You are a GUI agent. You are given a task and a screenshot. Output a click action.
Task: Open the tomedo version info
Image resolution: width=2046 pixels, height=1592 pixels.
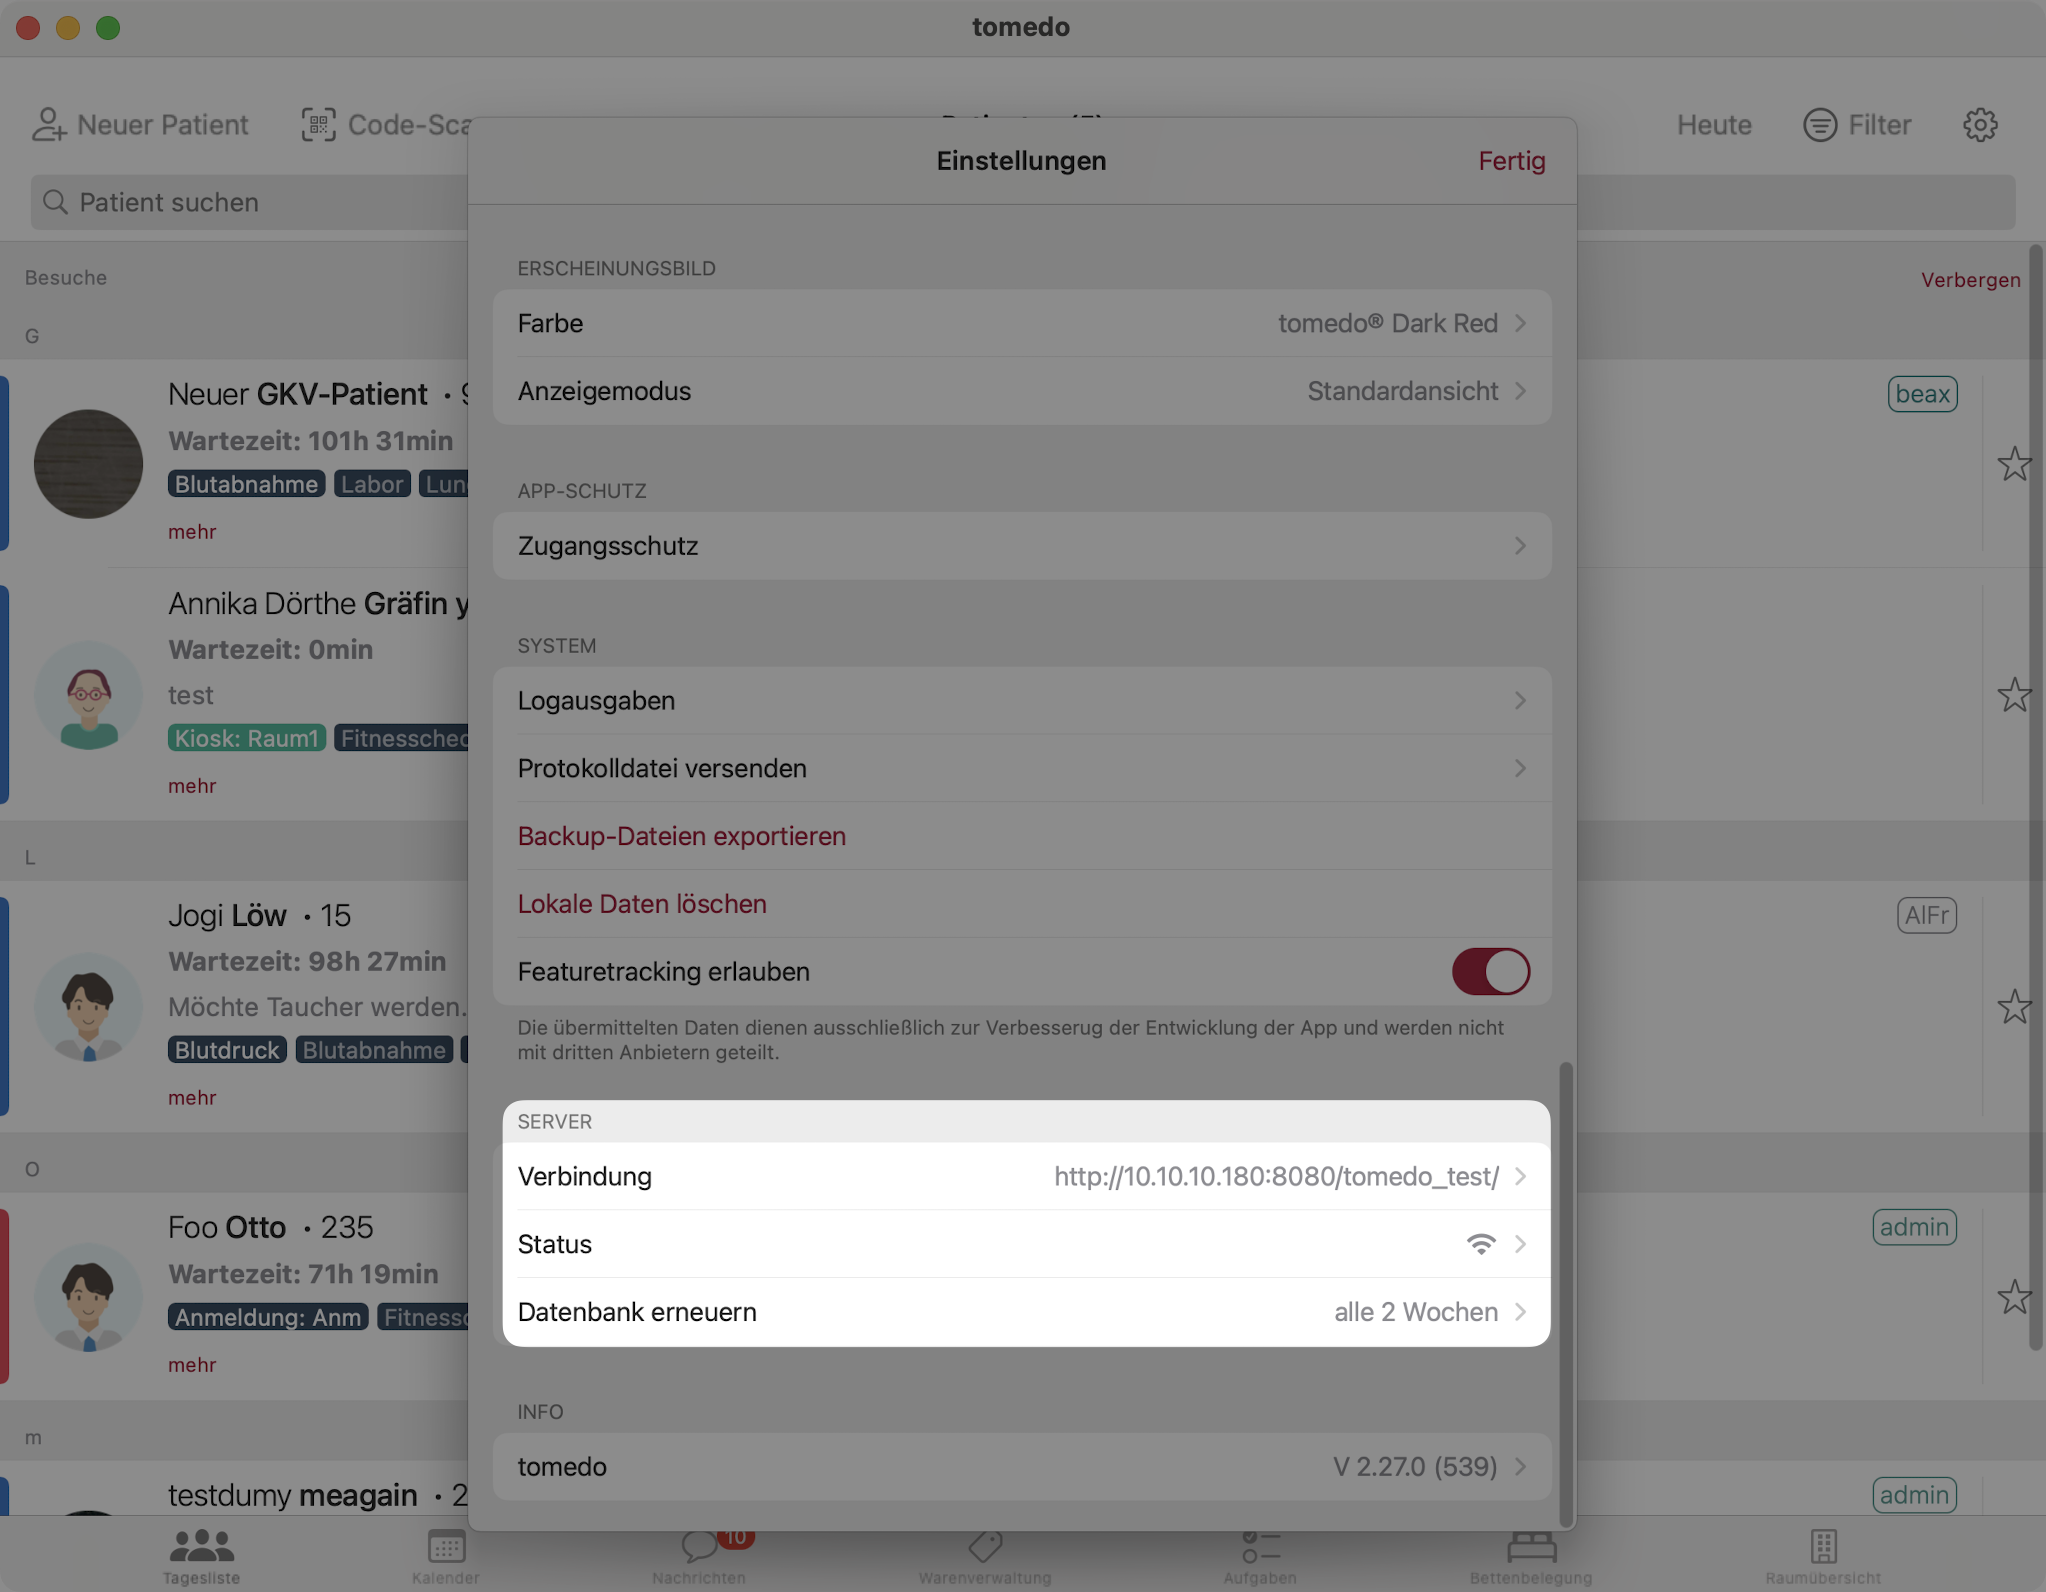pyautogui.click(x=1022, y=1467)
